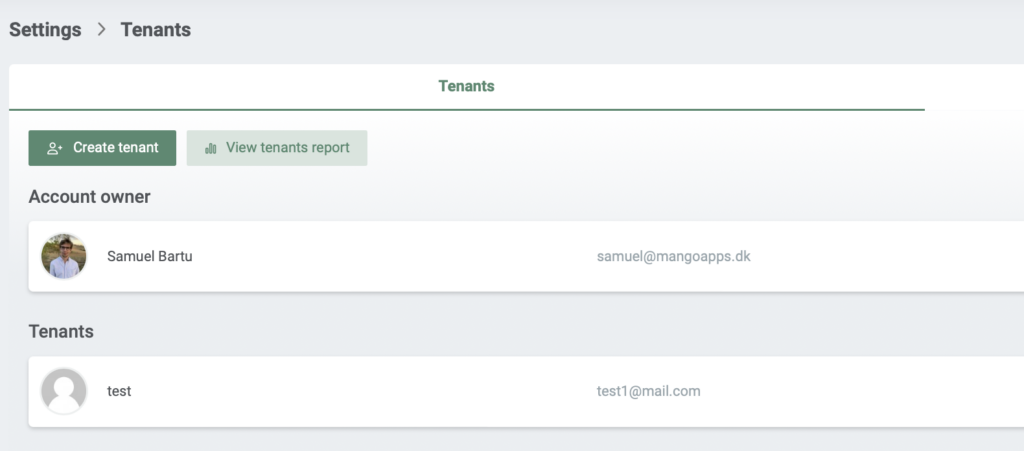Click the Tenants section heading above list
This screenshot has height=451, width=1024.
61,332
